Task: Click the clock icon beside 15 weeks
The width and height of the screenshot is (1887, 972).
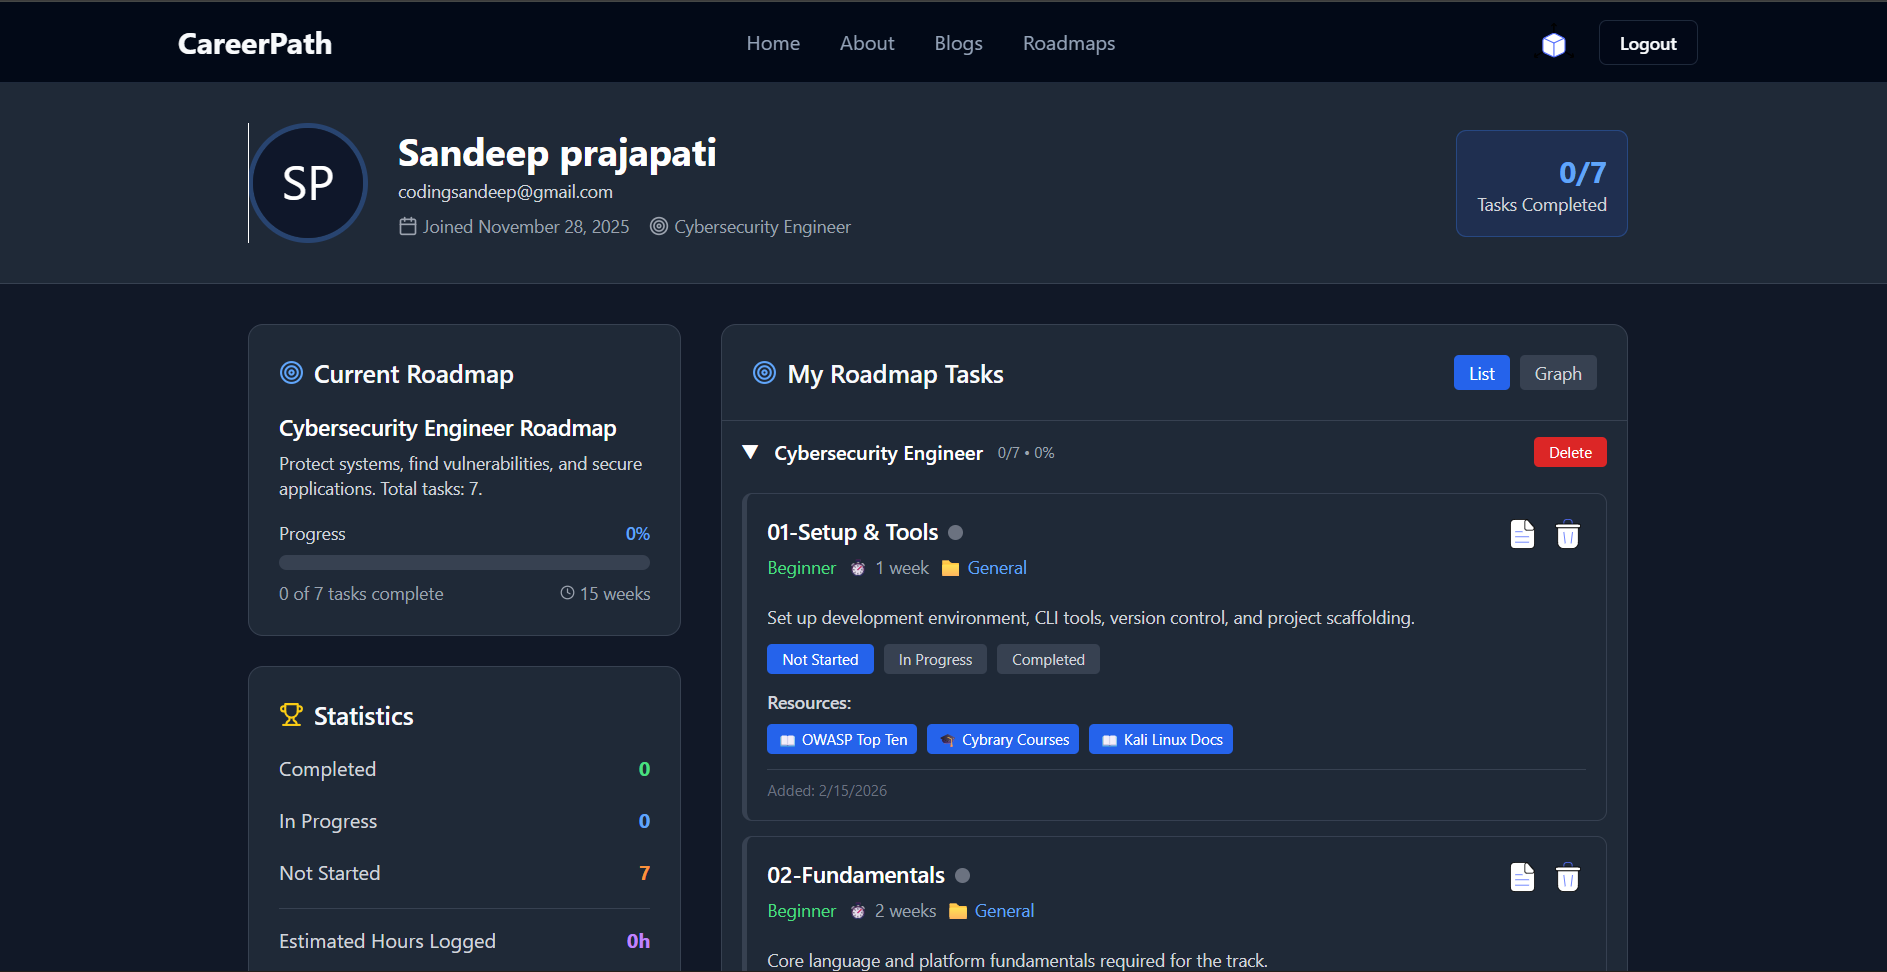Action: tap(567, 593)
